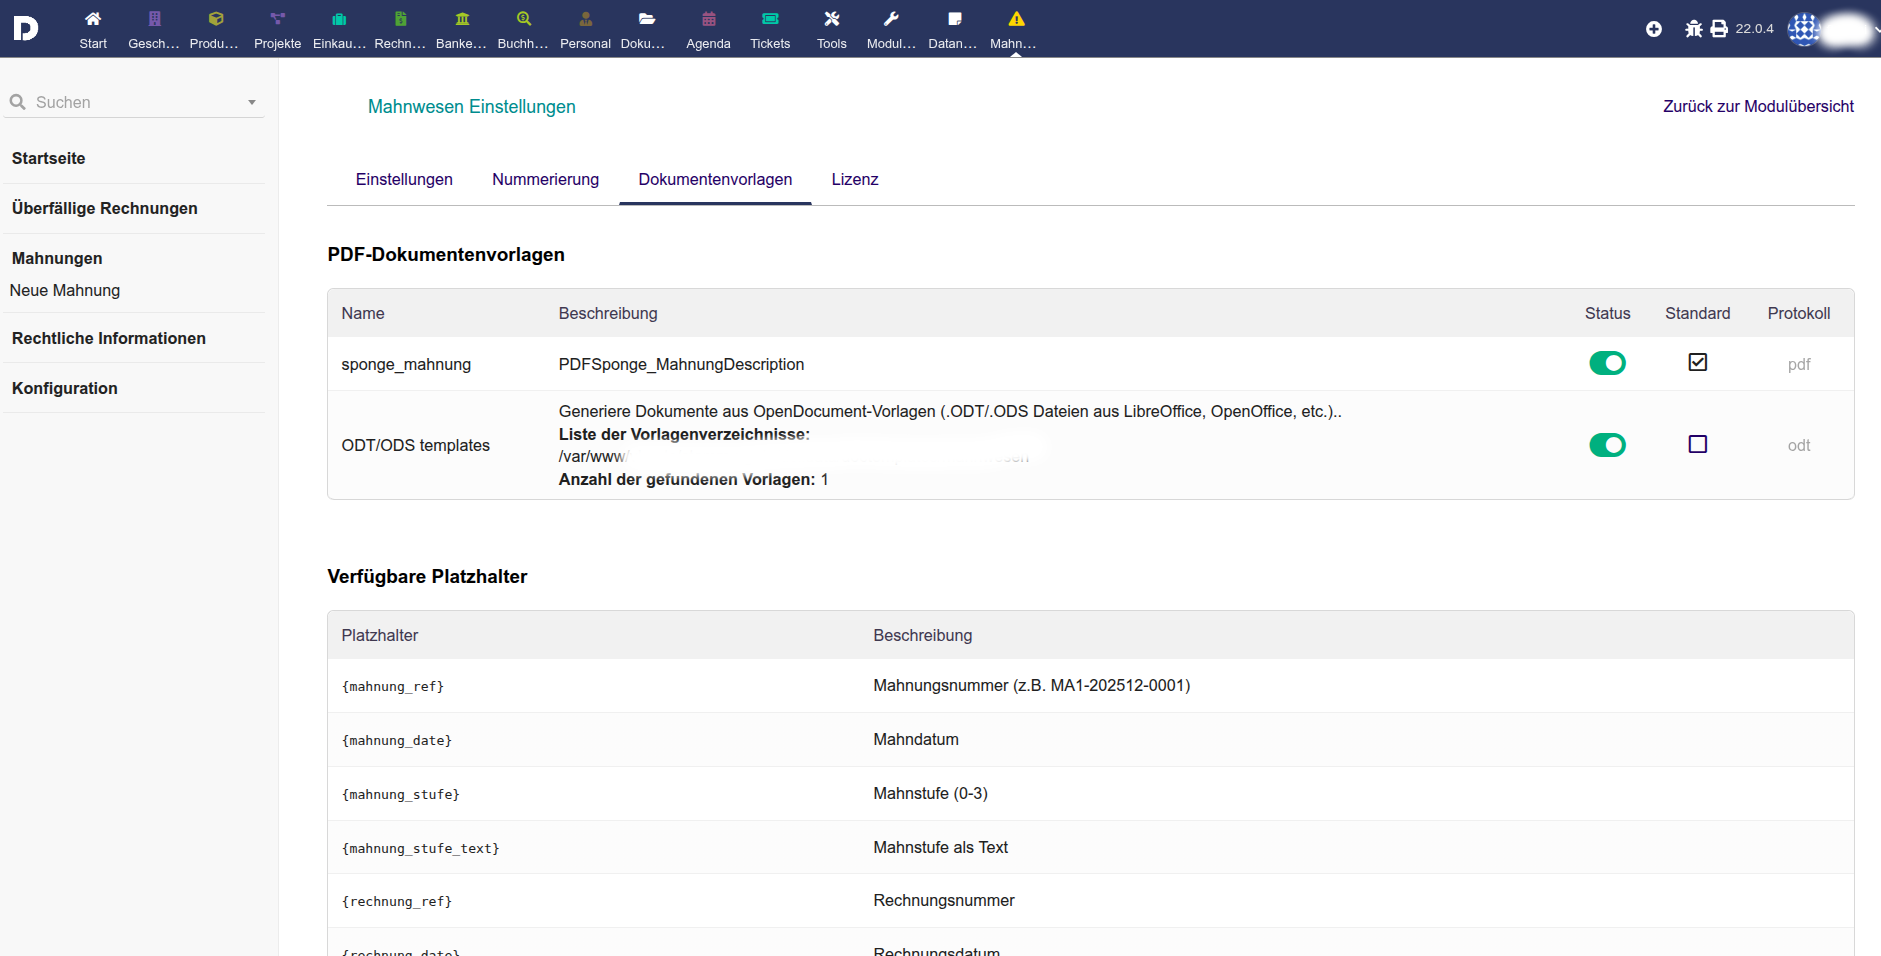This screenshot has height=956, width=1881.
Task: Open the Projekte module icon
Action: 277,20
